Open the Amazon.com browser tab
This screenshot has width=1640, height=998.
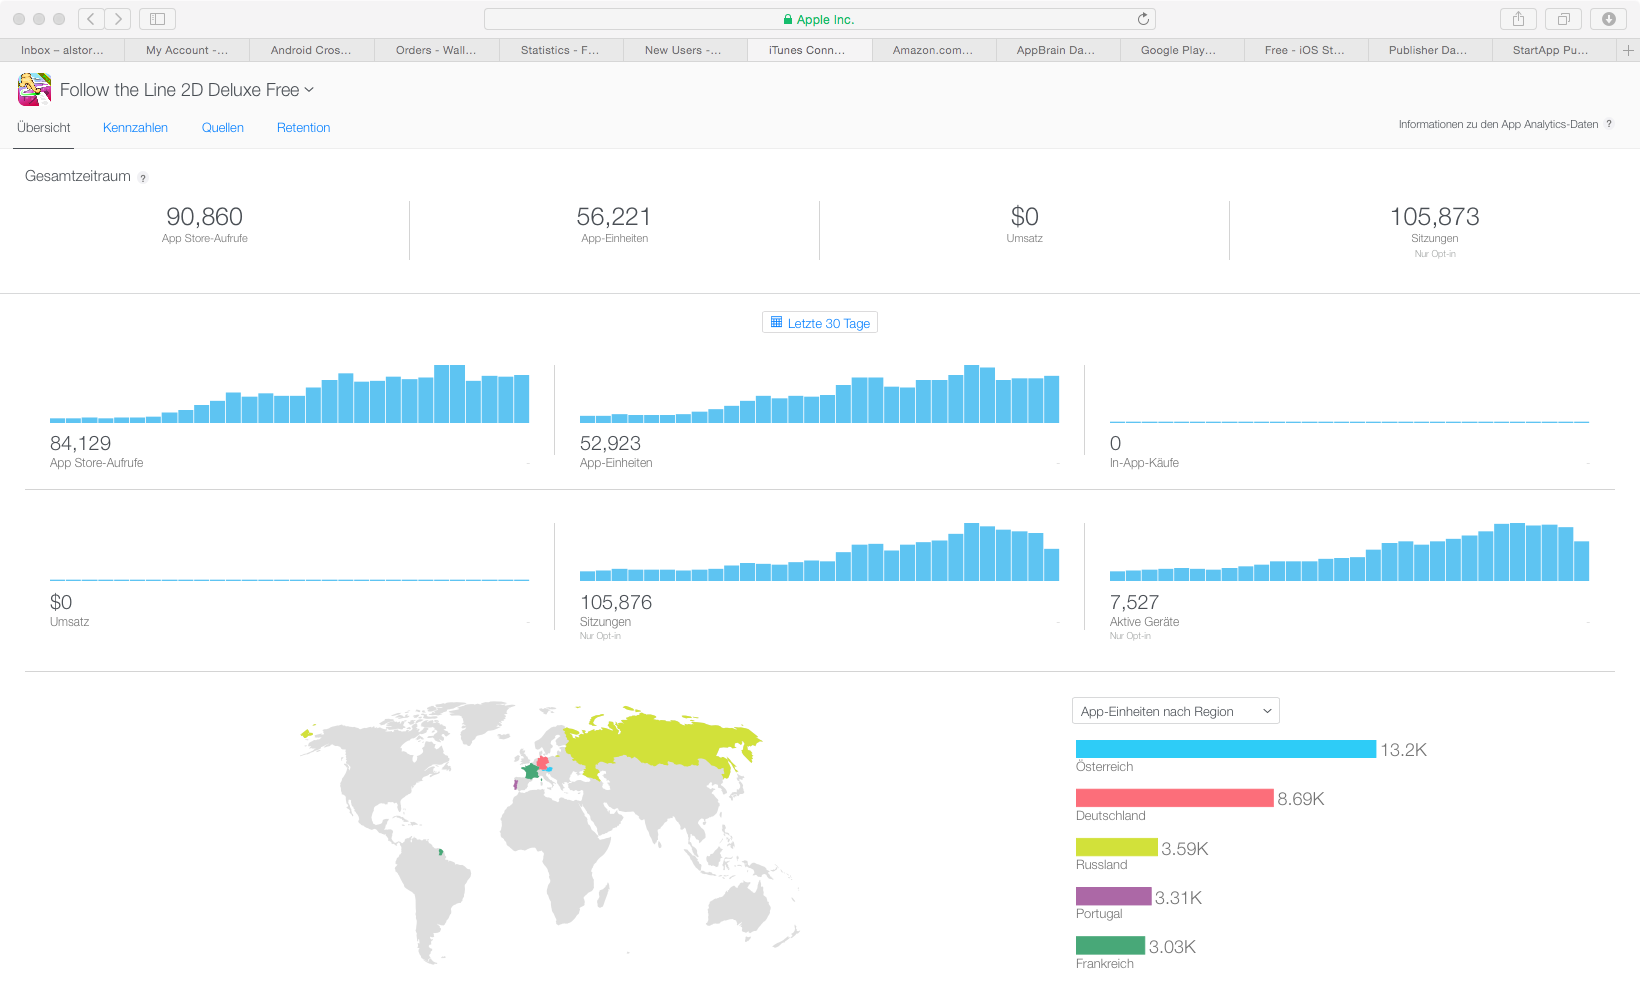[x=933, y=50]
